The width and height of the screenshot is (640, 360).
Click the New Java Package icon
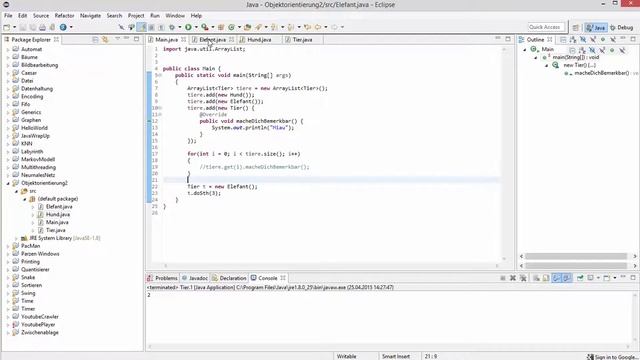[221, 27]
